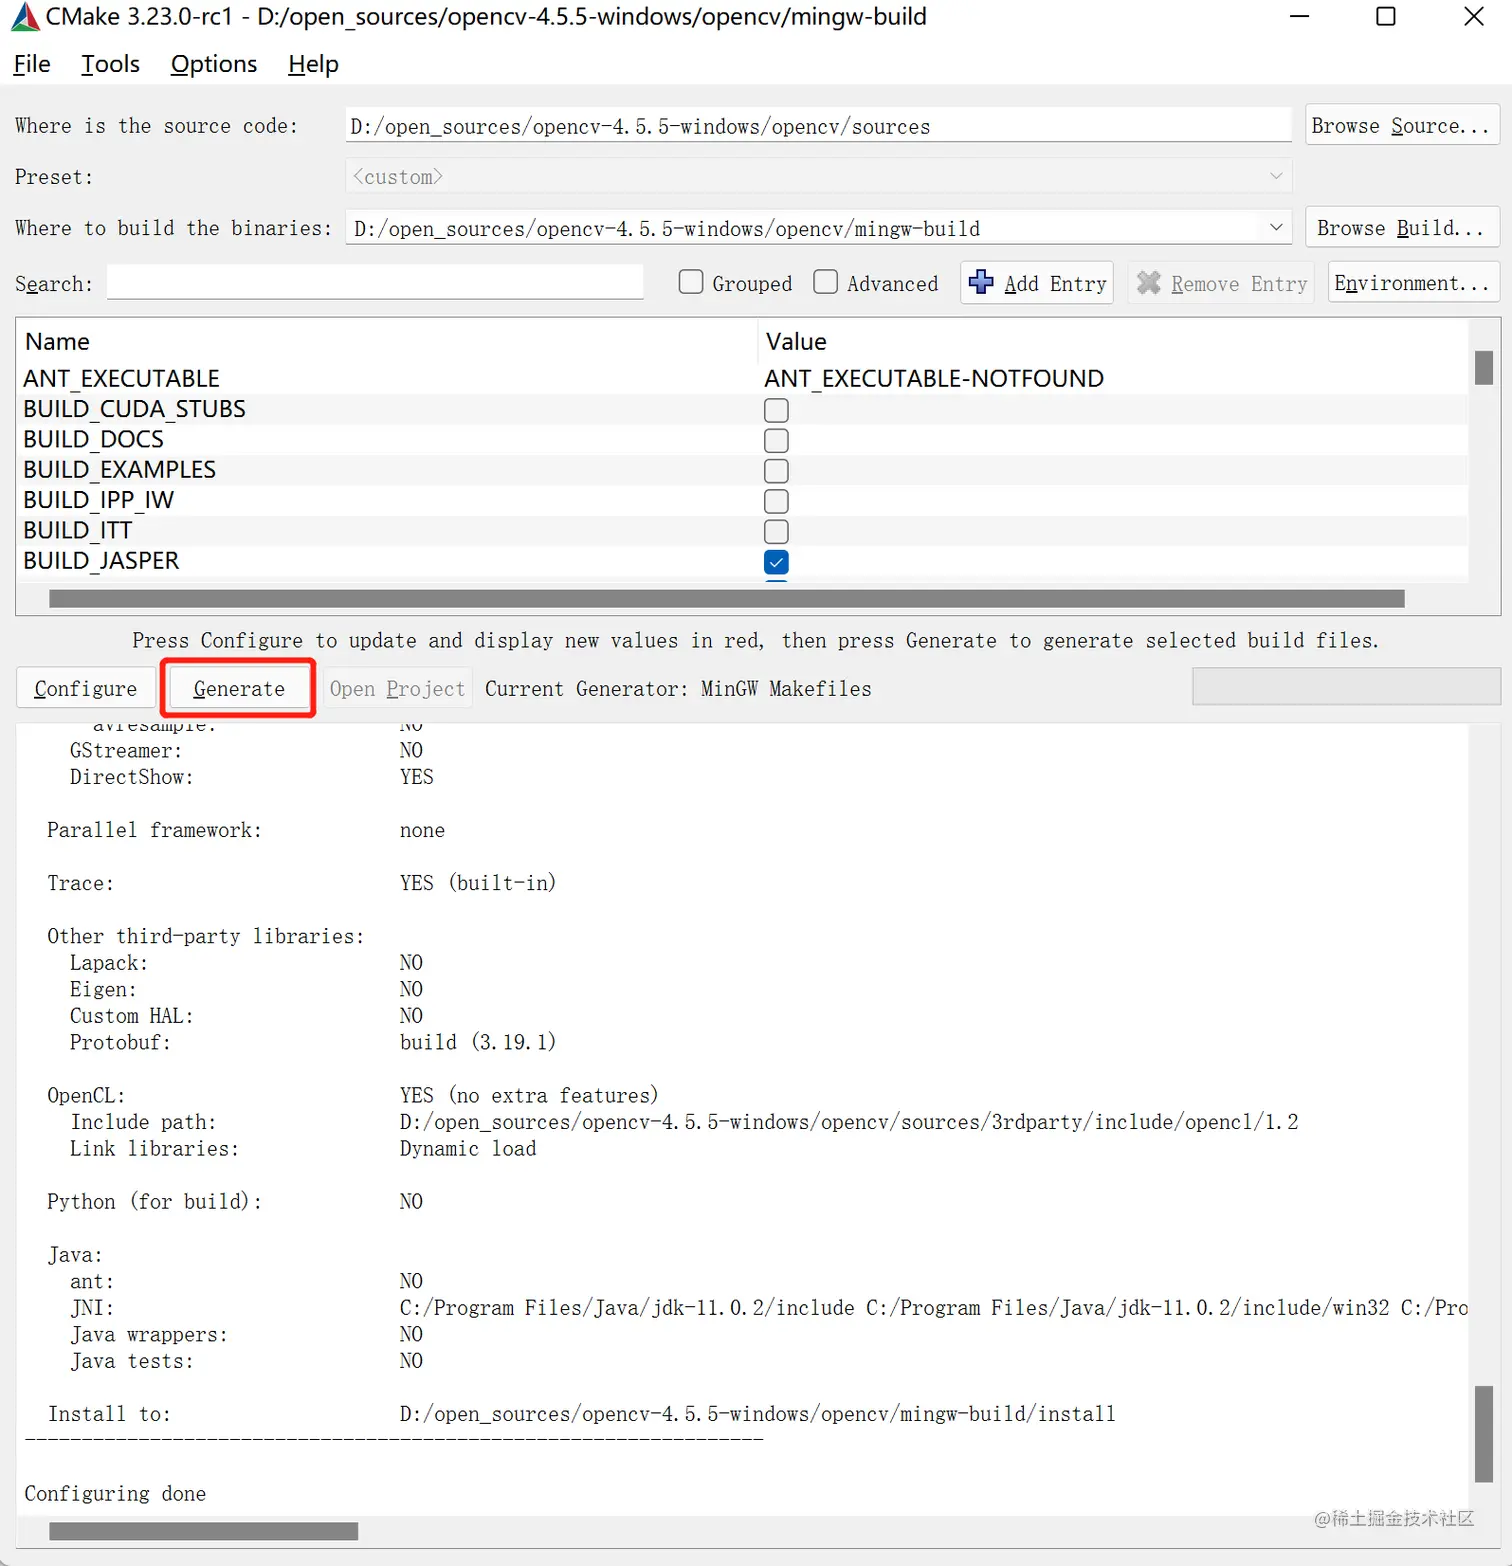Open the Options menu

click(214, 64)
